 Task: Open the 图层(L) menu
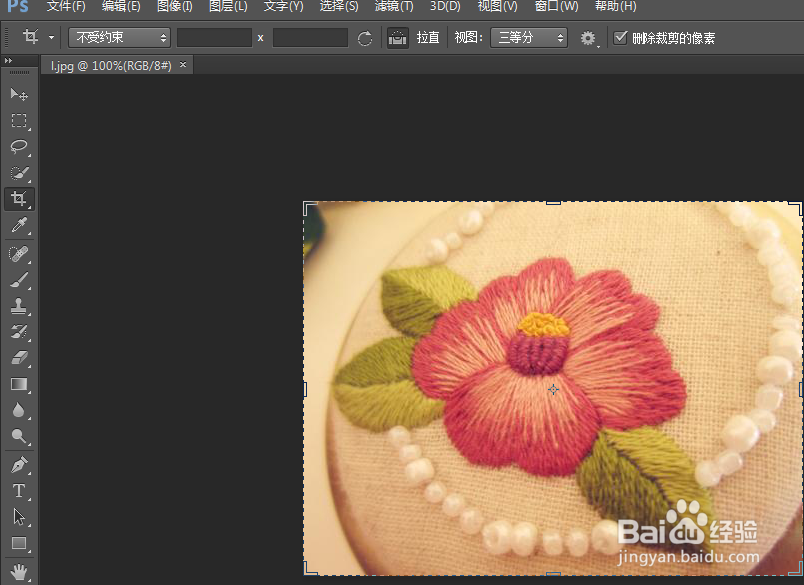pos(228,6)
